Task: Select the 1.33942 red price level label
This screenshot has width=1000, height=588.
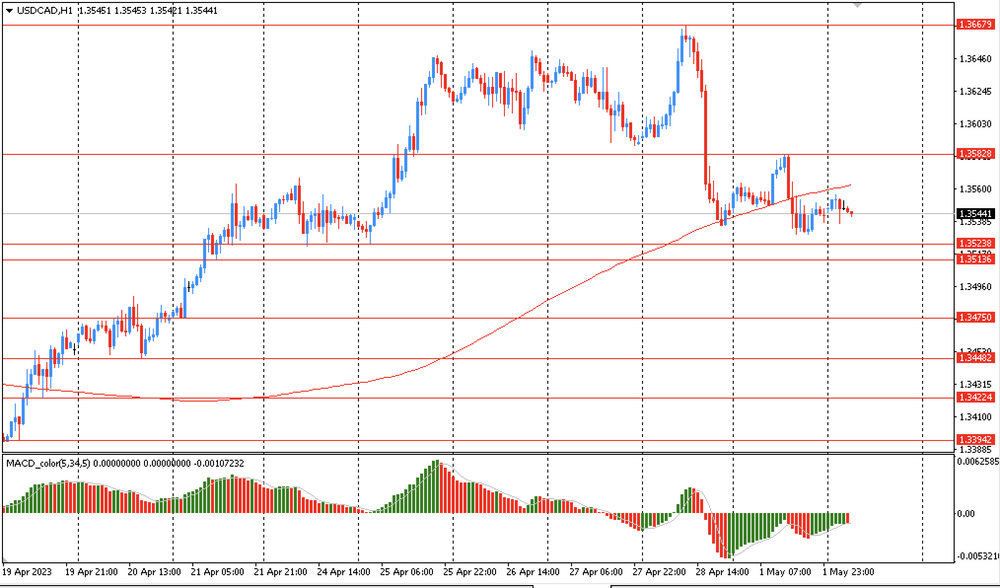Action: [975, 440]
